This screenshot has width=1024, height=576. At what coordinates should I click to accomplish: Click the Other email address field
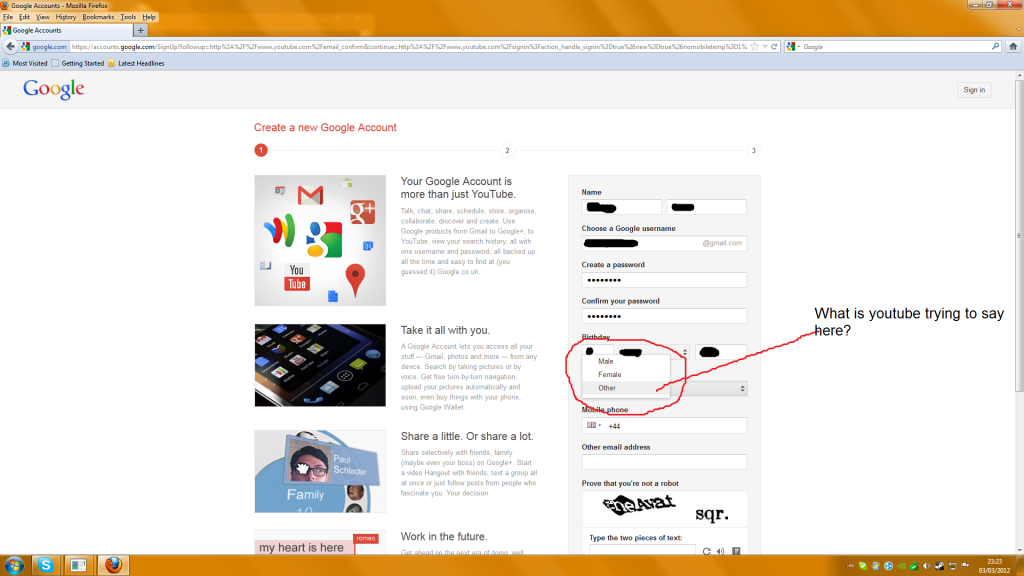pos(664,462)
